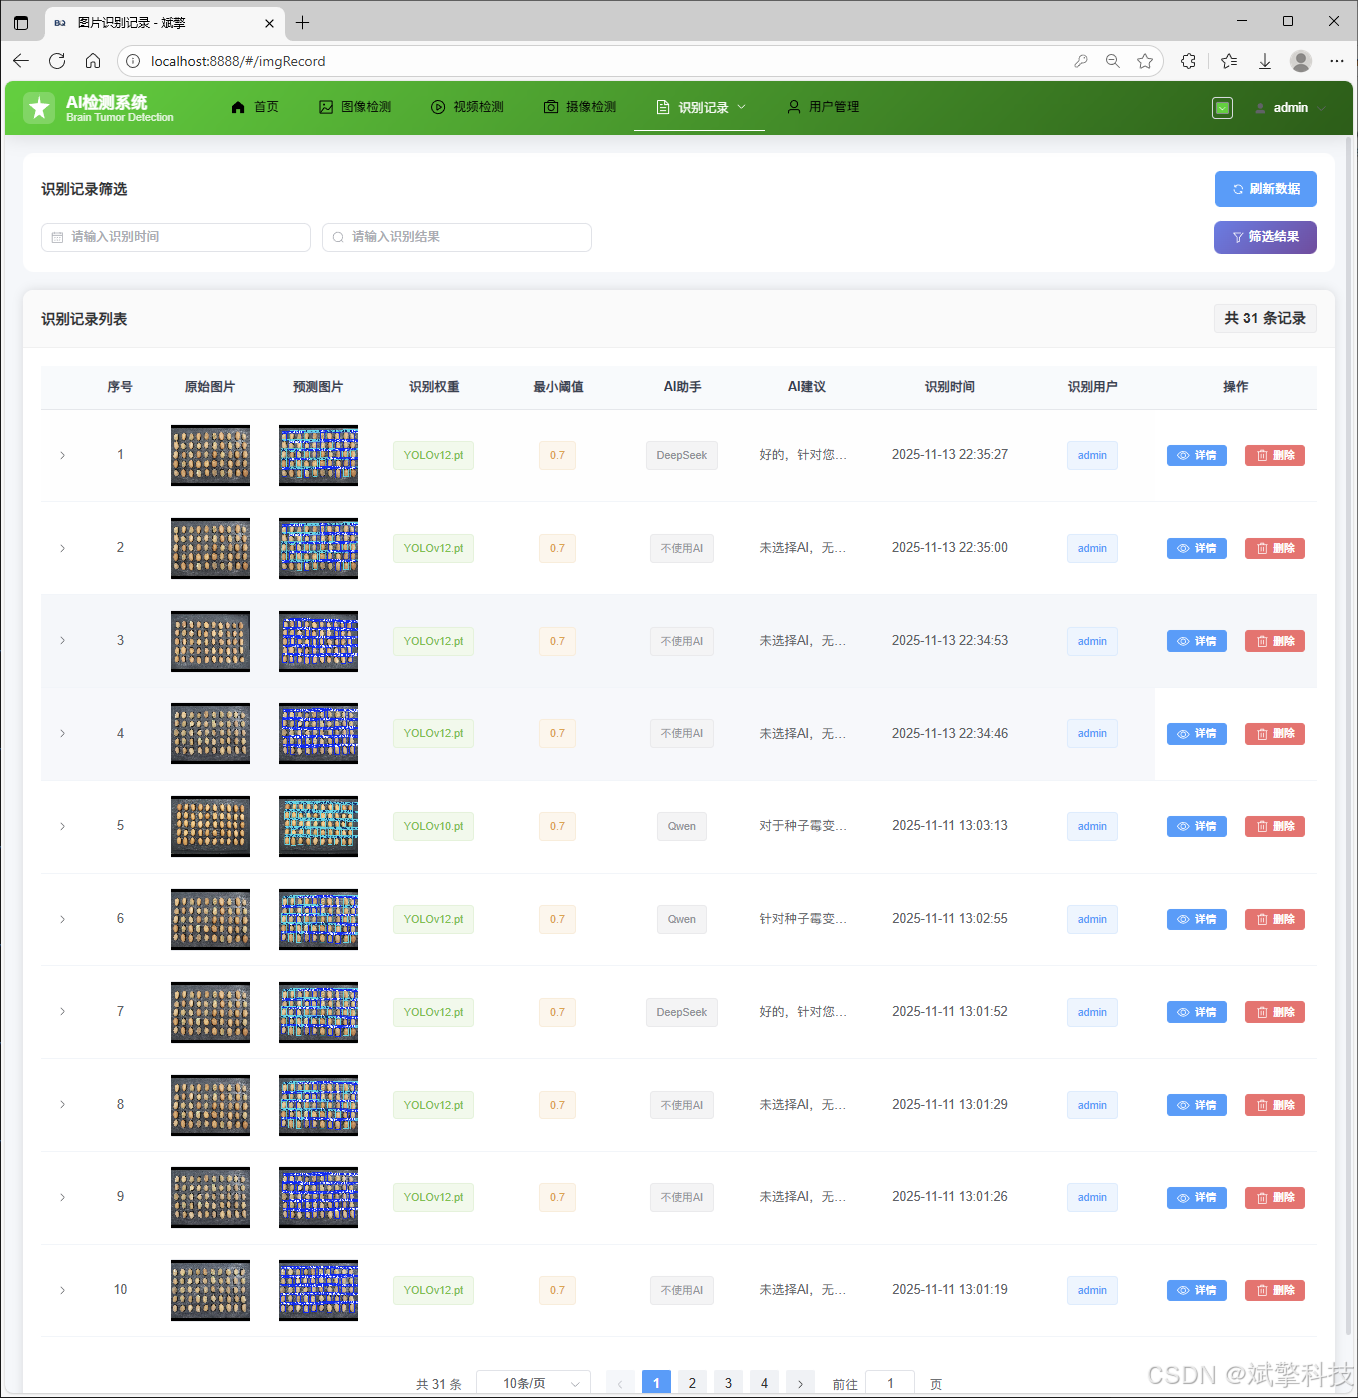This screenshot has width=1358, height=1398.
Task: Click the browser back arrow
Action: (21, 61)
